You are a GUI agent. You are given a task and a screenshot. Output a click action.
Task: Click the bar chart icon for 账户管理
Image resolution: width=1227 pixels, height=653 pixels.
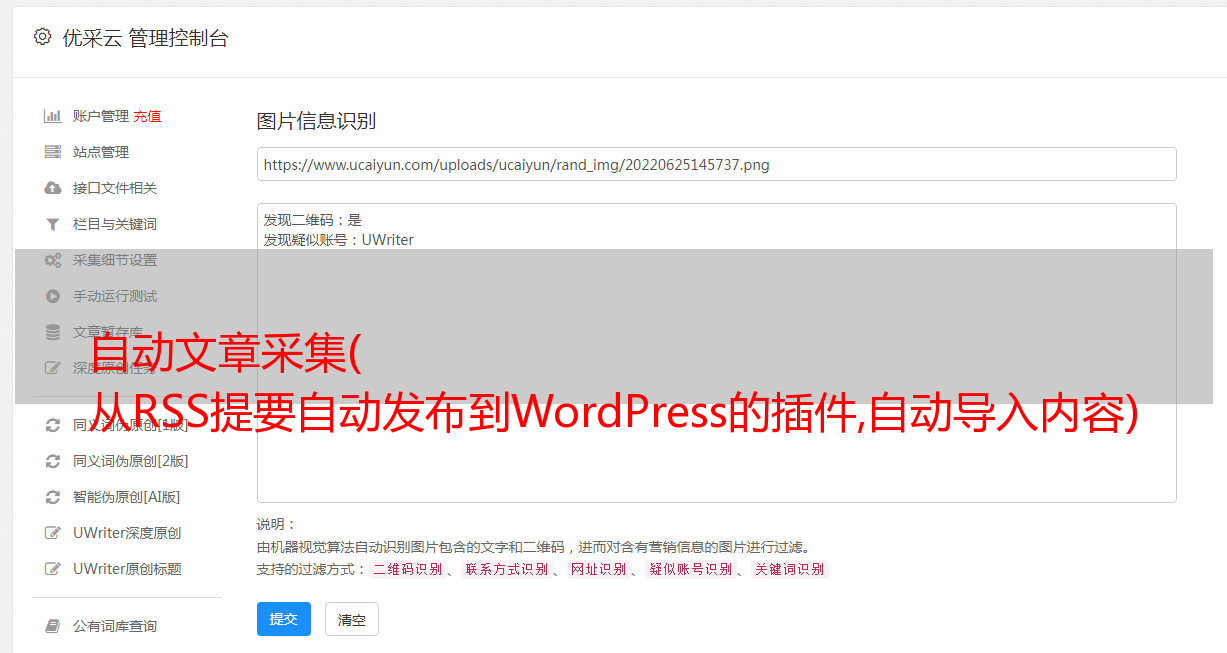53,116
